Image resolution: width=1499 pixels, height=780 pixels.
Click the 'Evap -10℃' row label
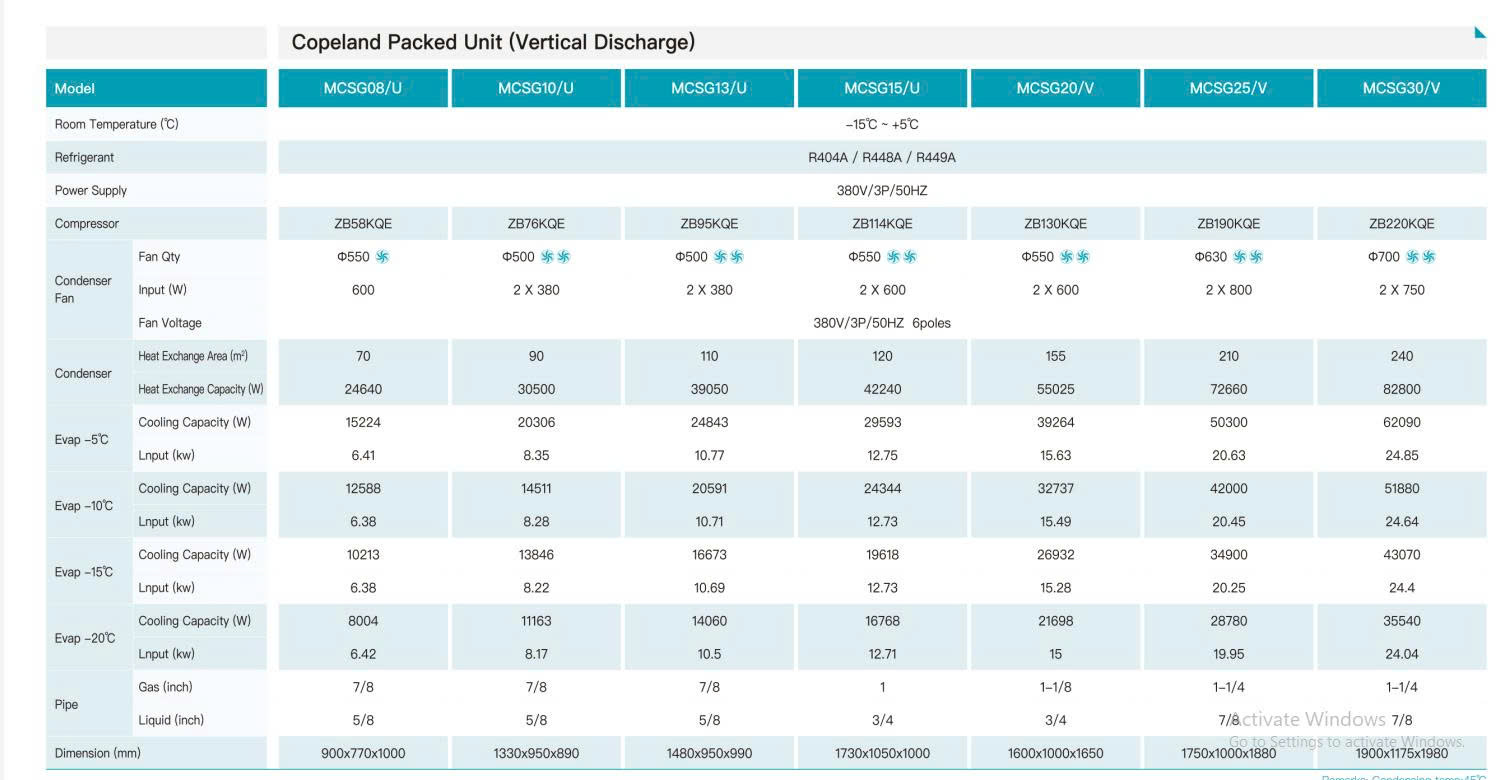(84, 505)
